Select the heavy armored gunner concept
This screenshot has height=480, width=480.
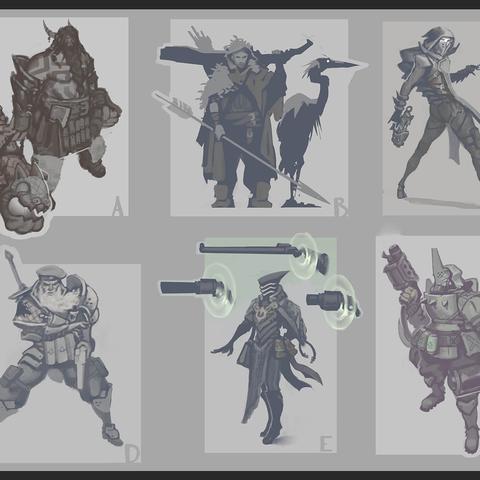[433, 347]
